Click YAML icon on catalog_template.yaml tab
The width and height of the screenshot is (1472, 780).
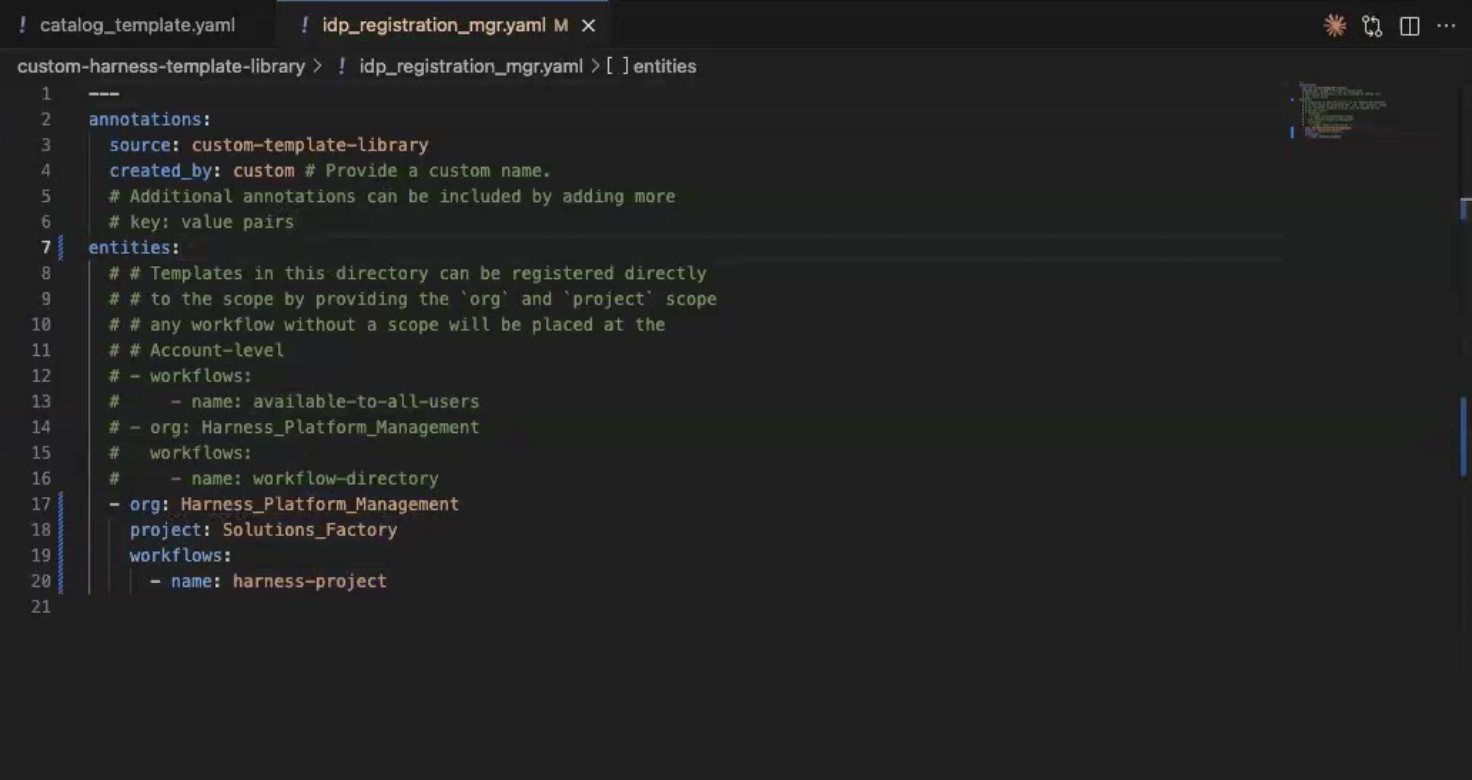[x=23, y=25]
